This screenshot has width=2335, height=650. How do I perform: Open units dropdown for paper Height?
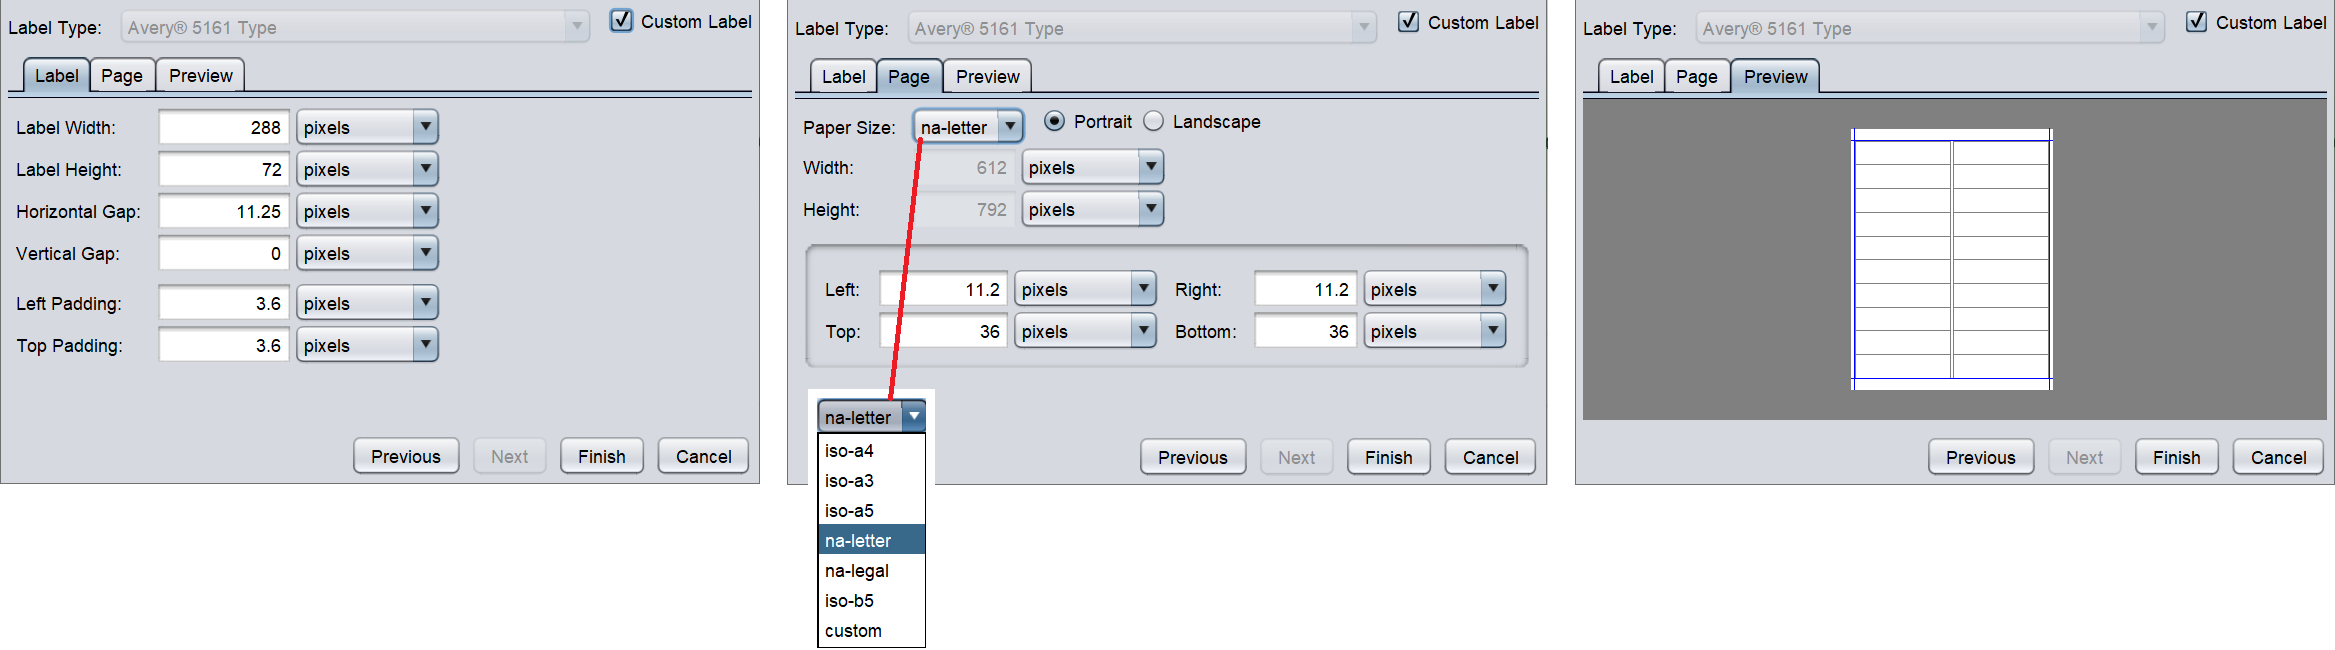pos(1092,209)
